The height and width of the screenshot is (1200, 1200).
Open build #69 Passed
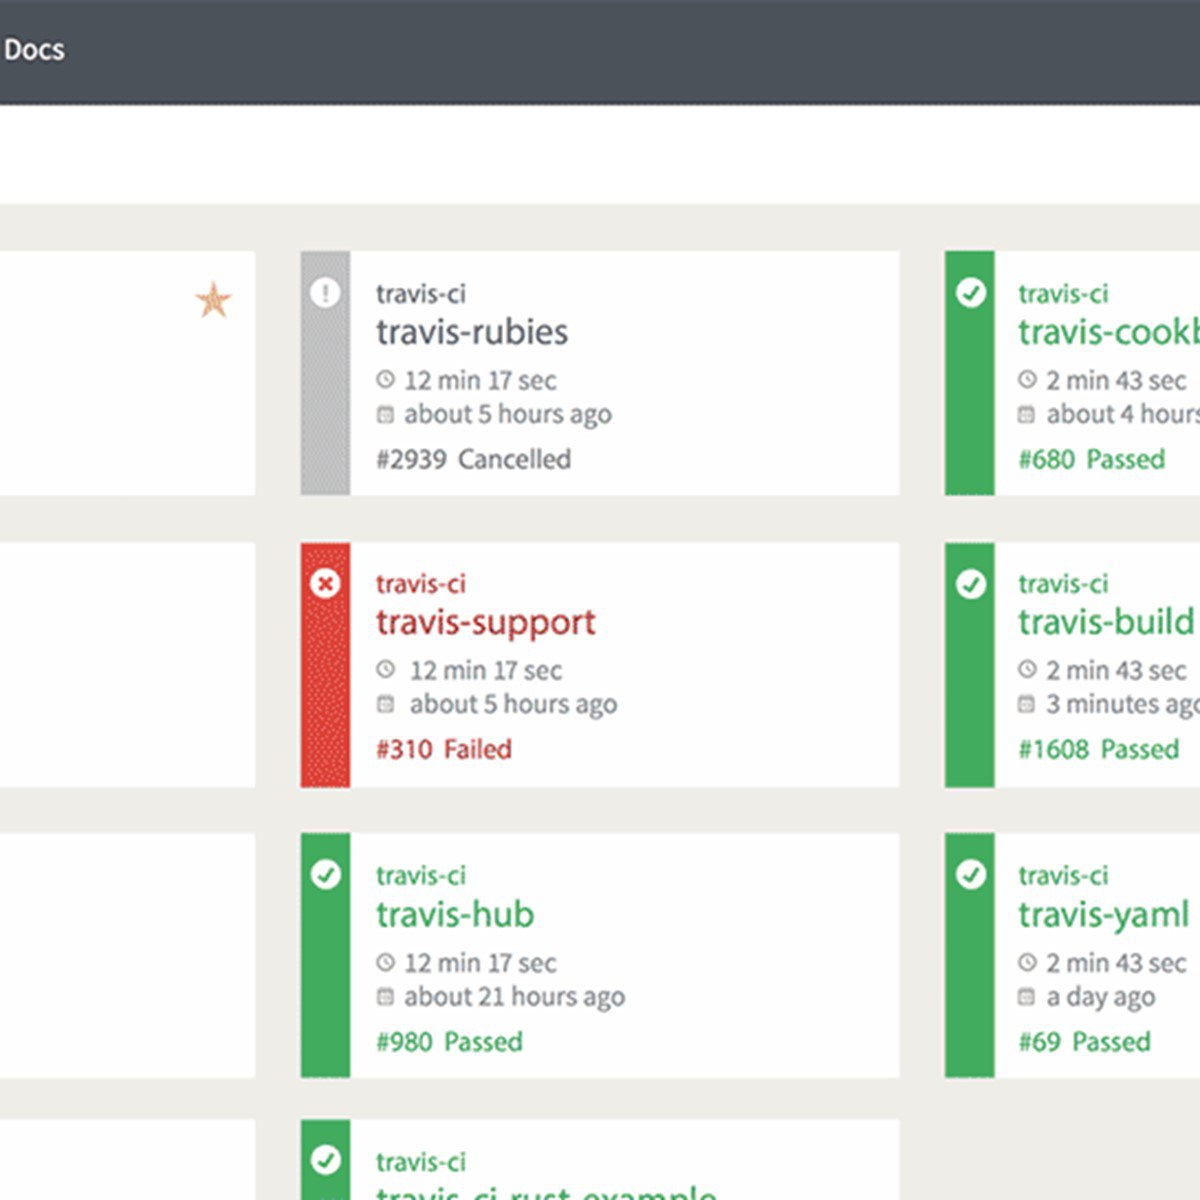click(x=1085, y=1041)
